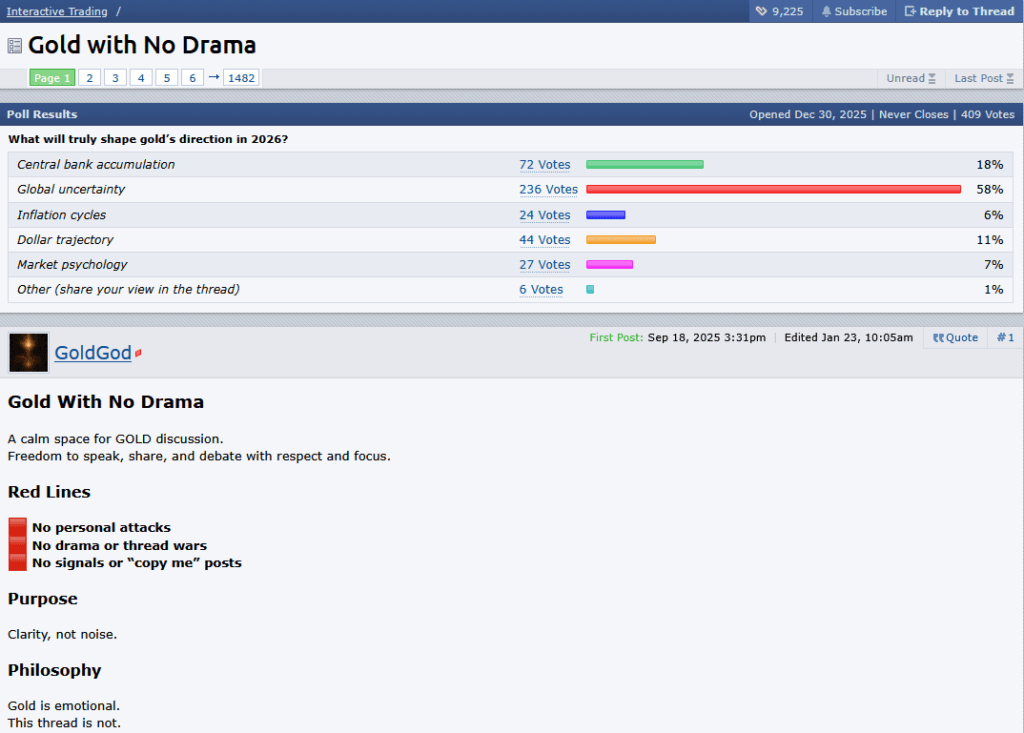Open the post #1 permalink
This screenshot has height=733, width=1024.
point(1005,338)
